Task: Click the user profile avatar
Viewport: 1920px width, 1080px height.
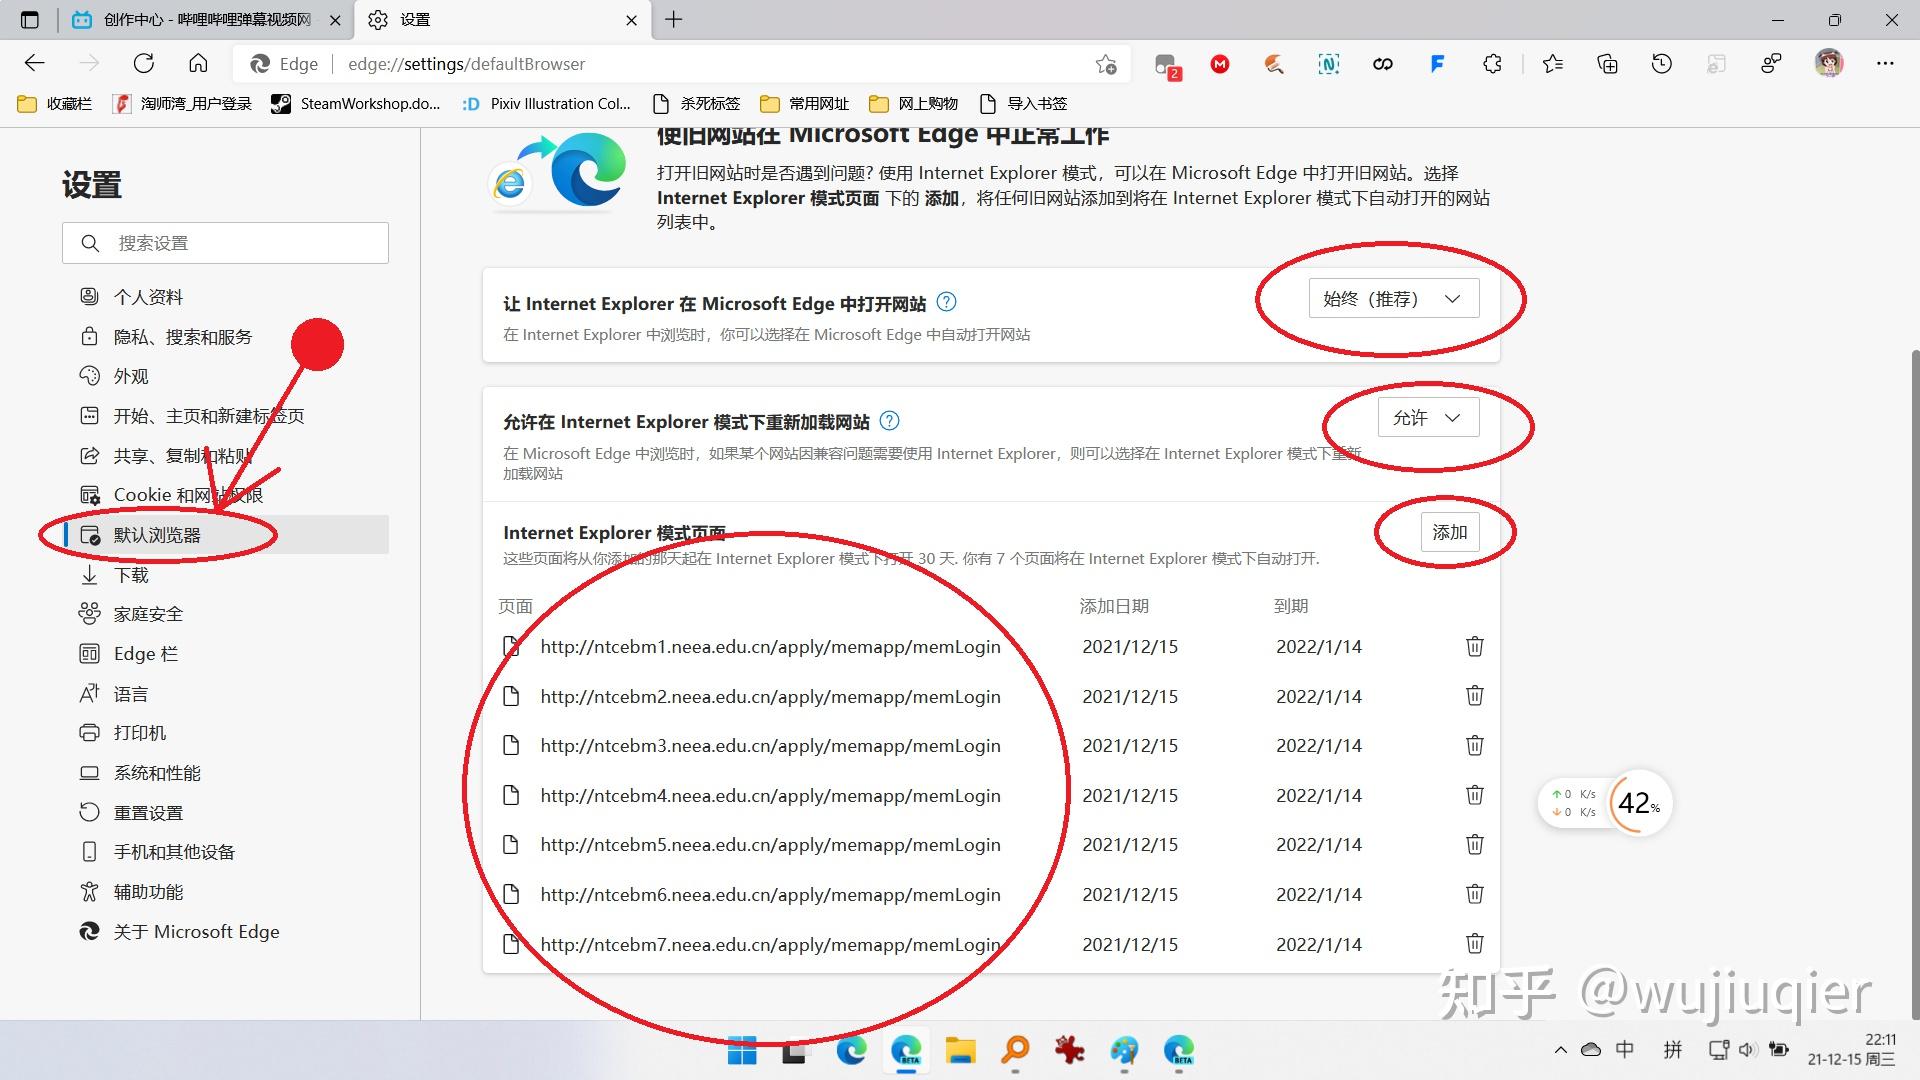Action: coord(1829,63)
